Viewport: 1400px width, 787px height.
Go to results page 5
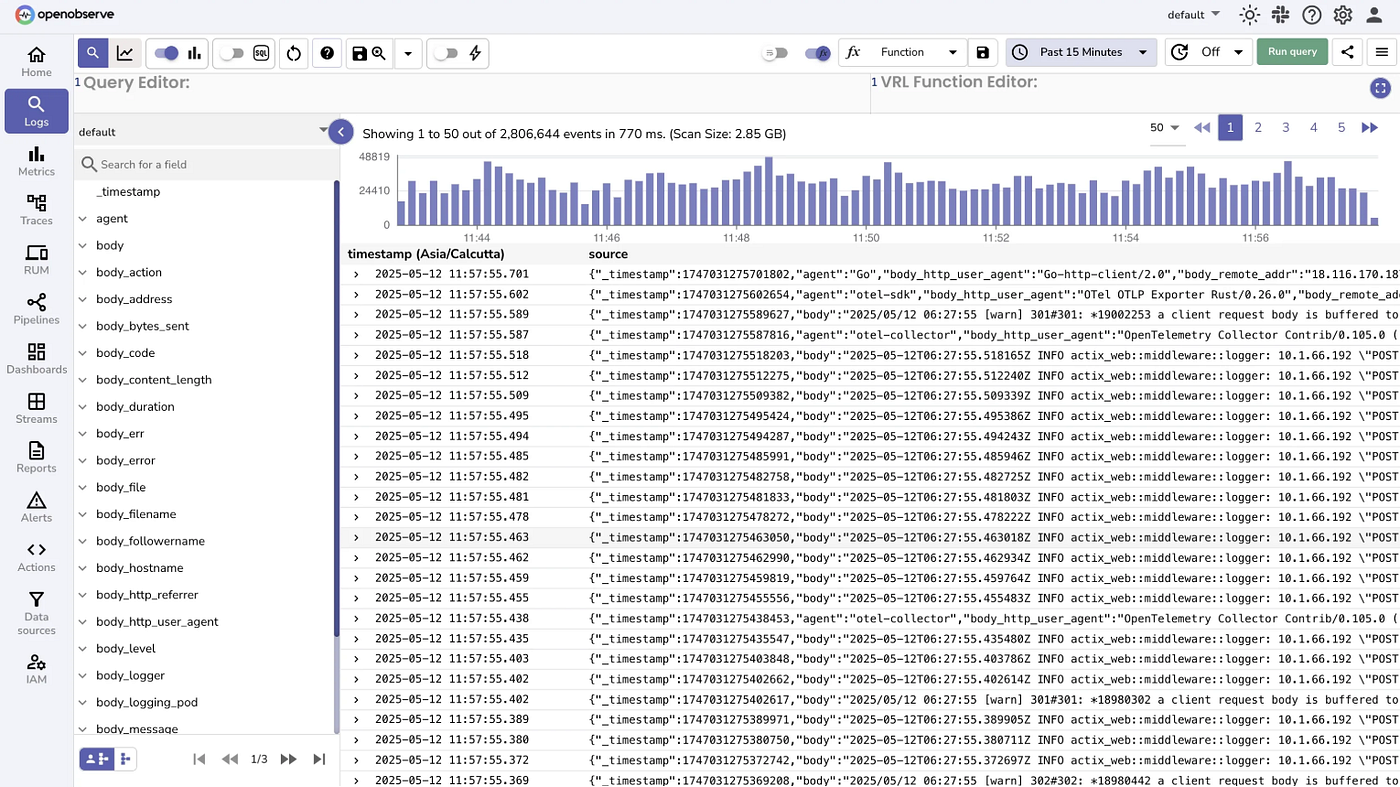[x=1342, y=127]
